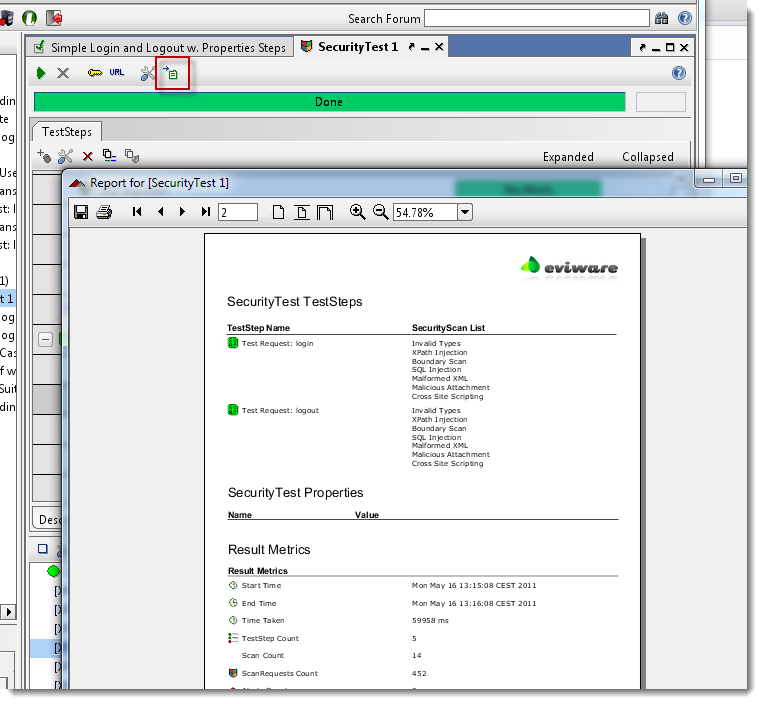Go to previous report page
762x704 pixels.
coord(160,212)
